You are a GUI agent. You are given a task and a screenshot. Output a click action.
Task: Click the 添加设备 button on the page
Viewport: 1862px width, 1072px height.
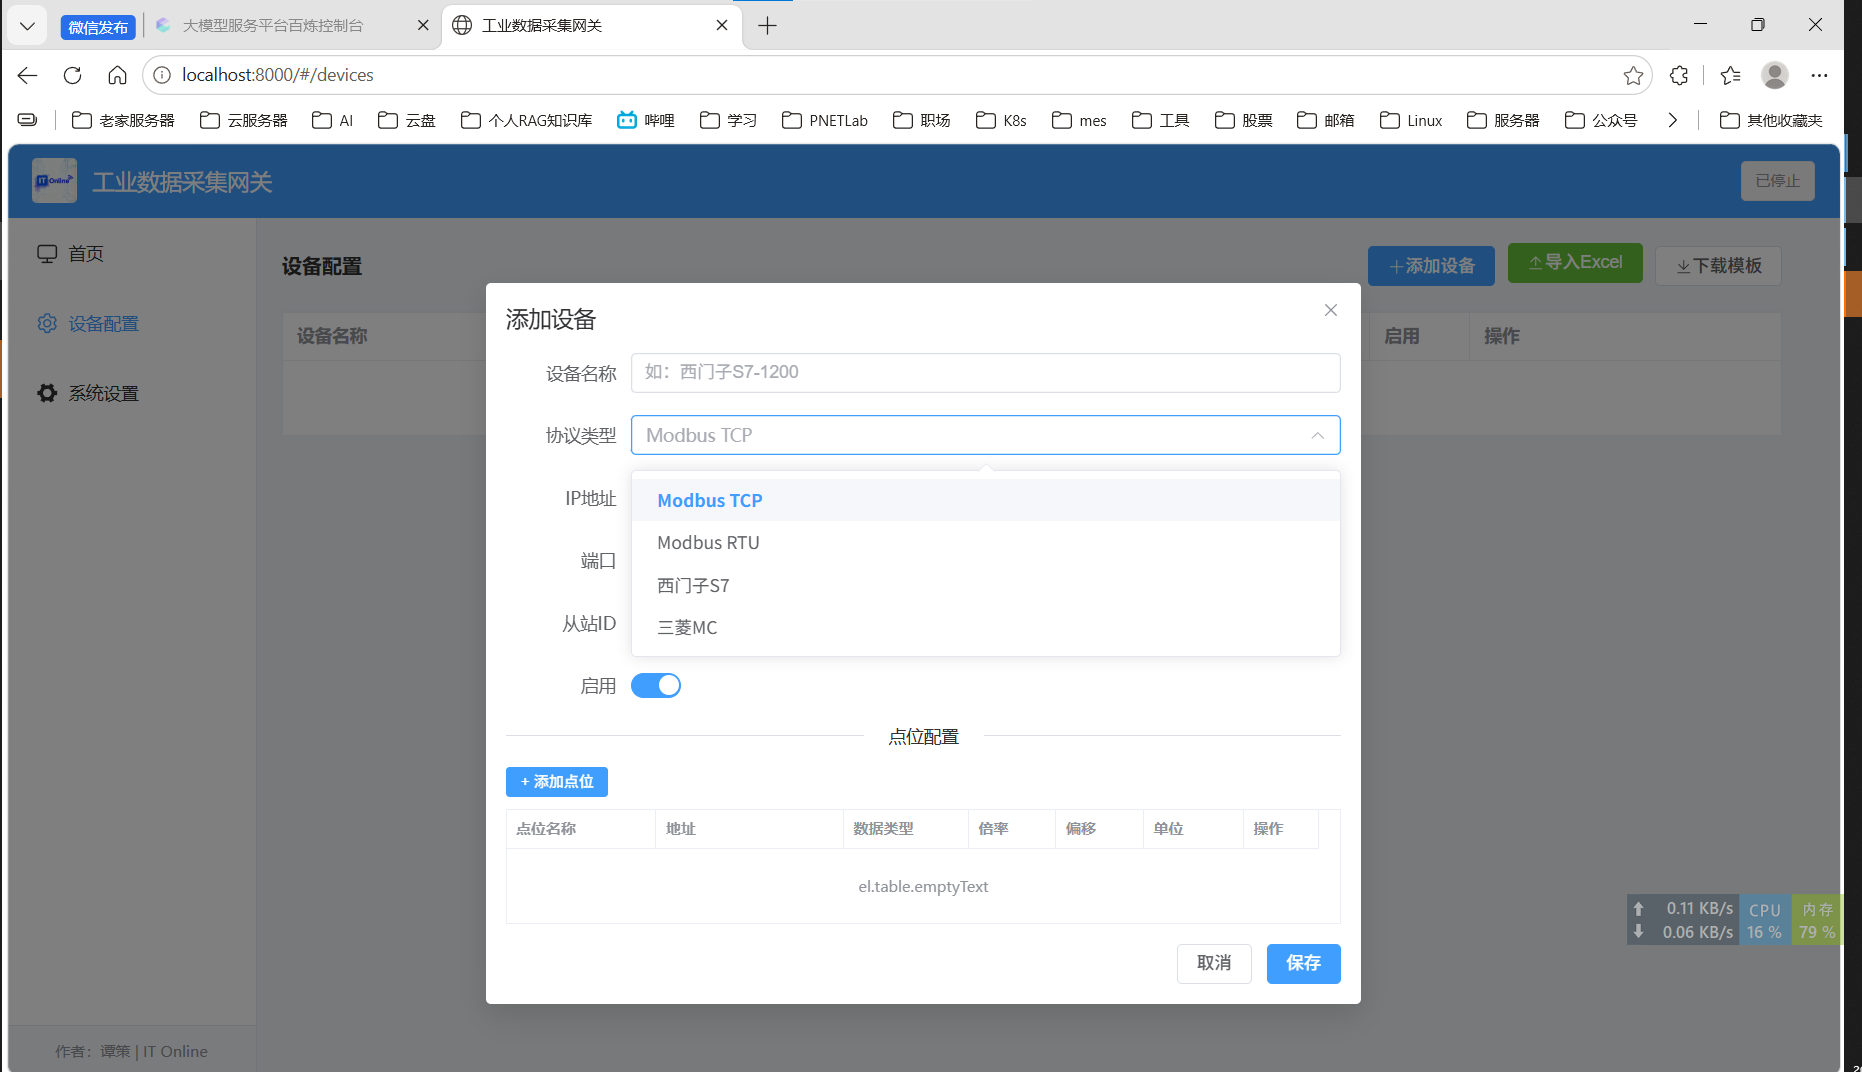point(1431,266)
